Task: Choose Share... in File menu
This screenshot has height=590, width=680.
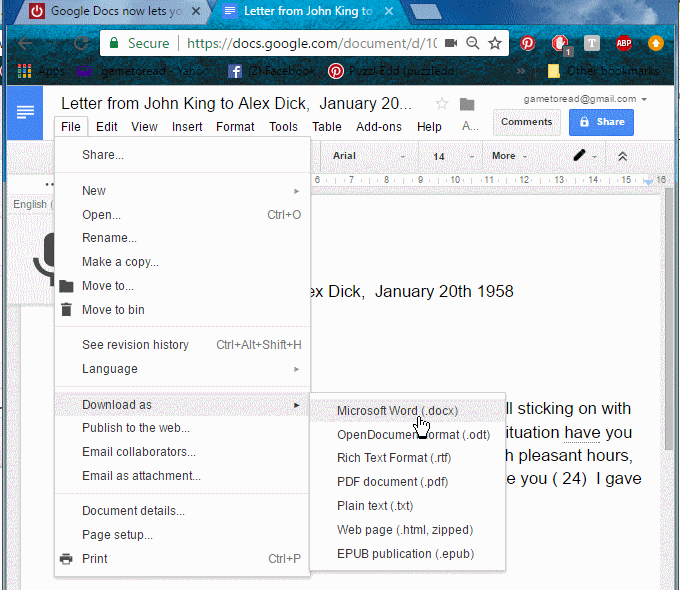Action: (x=182, y=155)
